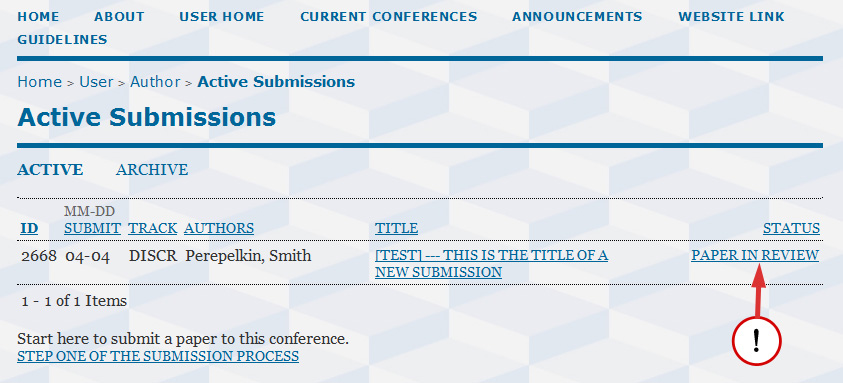Switch to the ARCHIVE tab
843x383 pixels.
[x=152, y=169]
